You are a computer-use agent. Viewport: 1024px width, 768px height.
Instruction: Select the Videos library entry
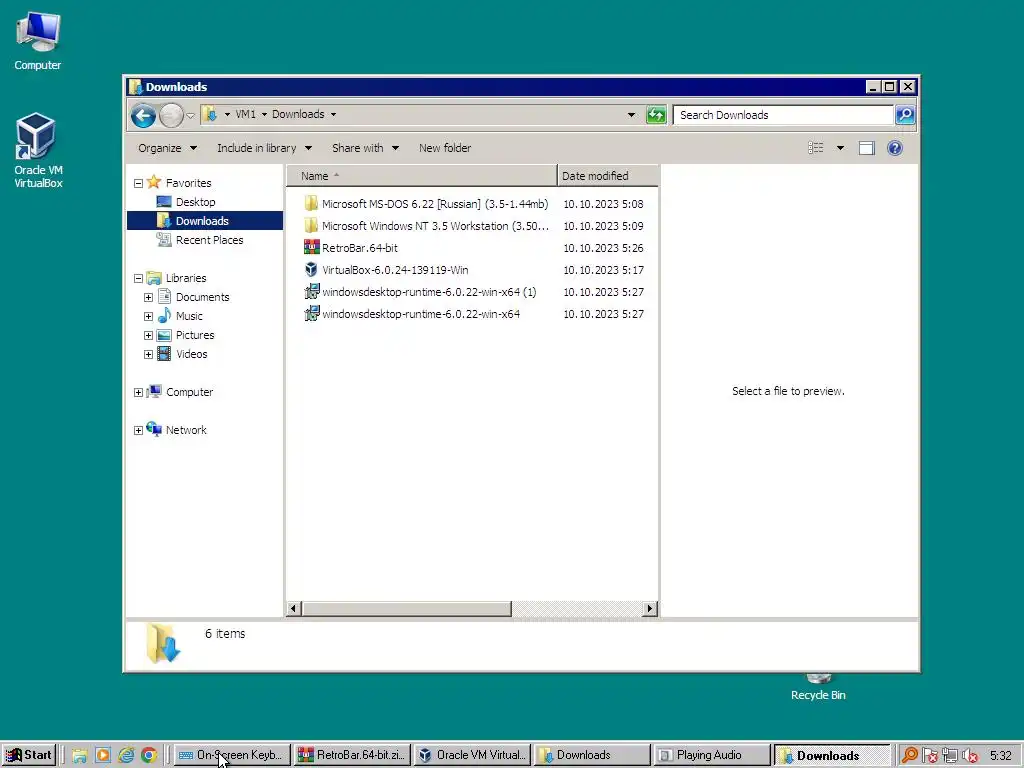tap(191, 354)
